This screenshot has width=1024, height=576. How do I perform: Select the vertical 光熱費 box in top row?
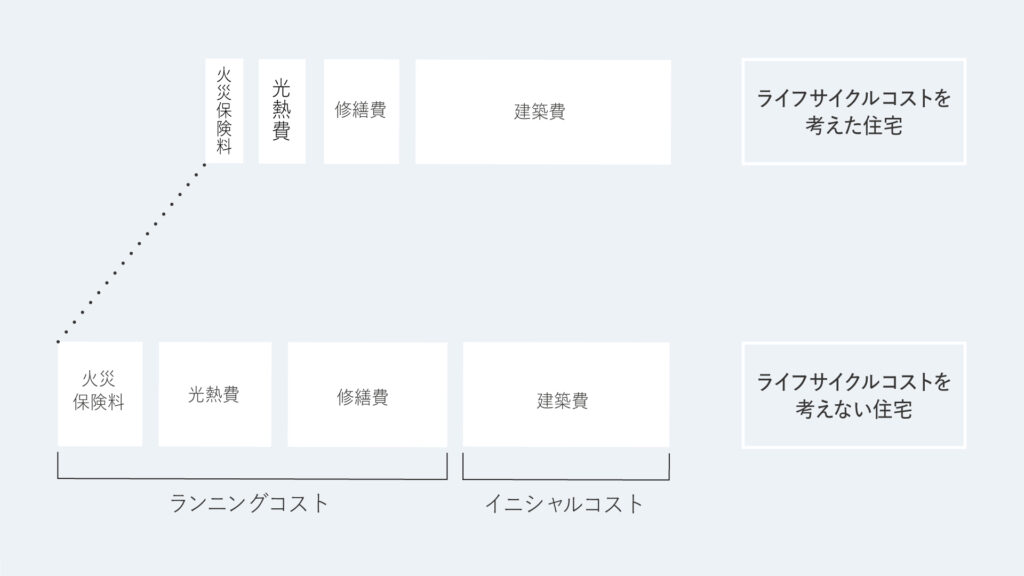coord(281,110)
